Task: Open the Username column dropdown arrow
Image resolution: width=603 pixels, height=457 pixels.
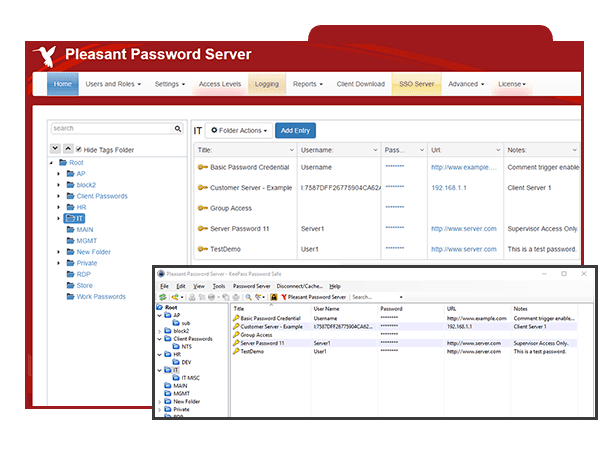Action: 375,150
